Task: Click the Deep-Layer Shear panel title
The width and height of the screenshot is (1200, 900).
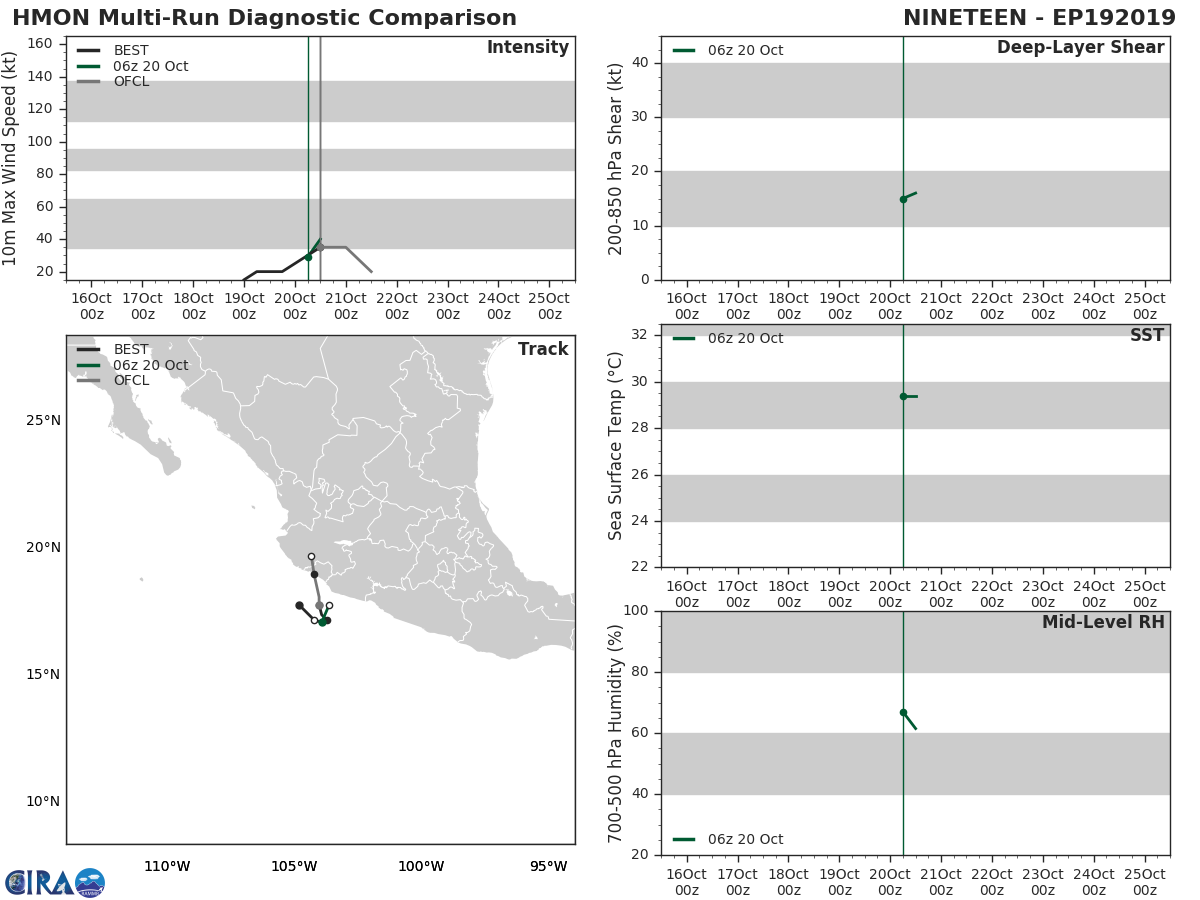Action: pos(1081,48)
